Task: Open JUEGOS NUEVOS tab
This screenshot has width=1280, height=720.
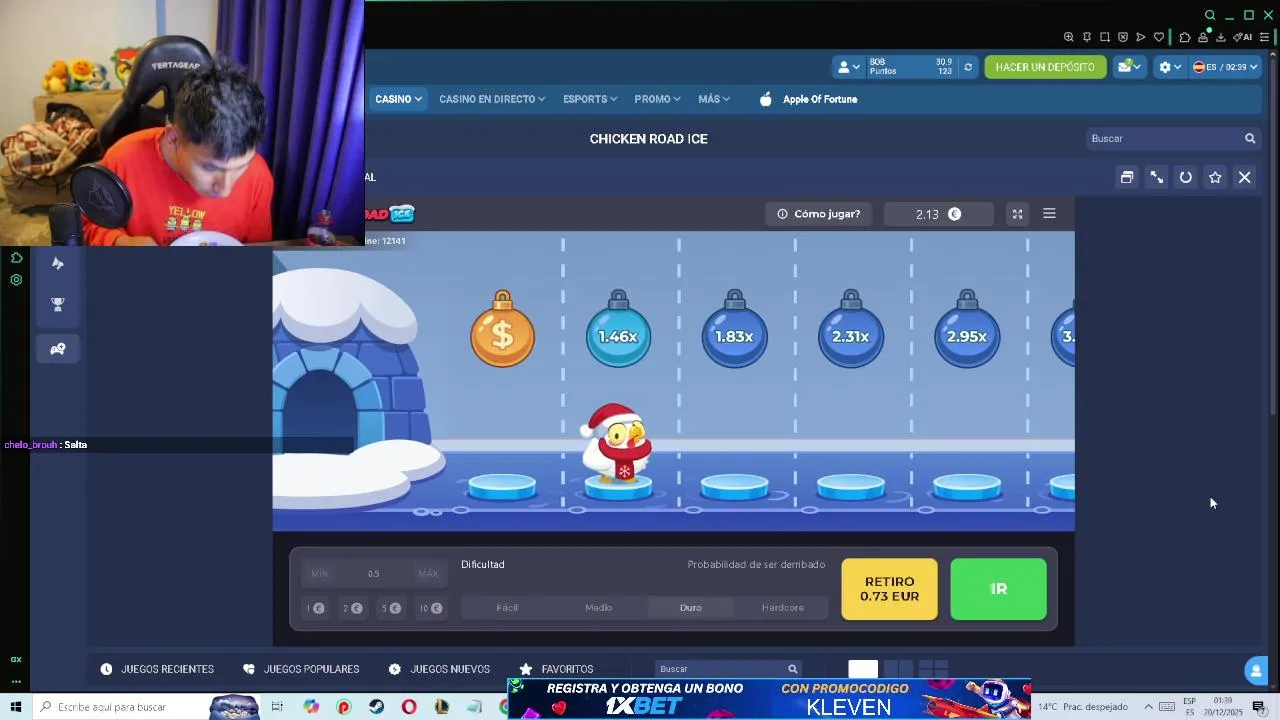Action: coord(439,669)
